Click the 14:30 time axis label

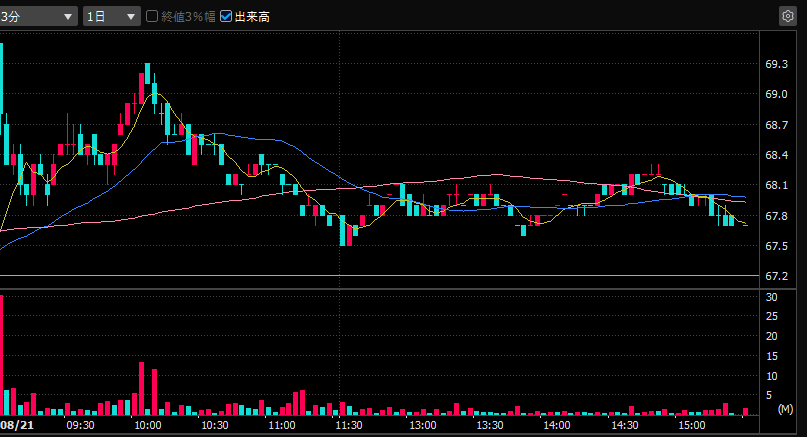624,425
